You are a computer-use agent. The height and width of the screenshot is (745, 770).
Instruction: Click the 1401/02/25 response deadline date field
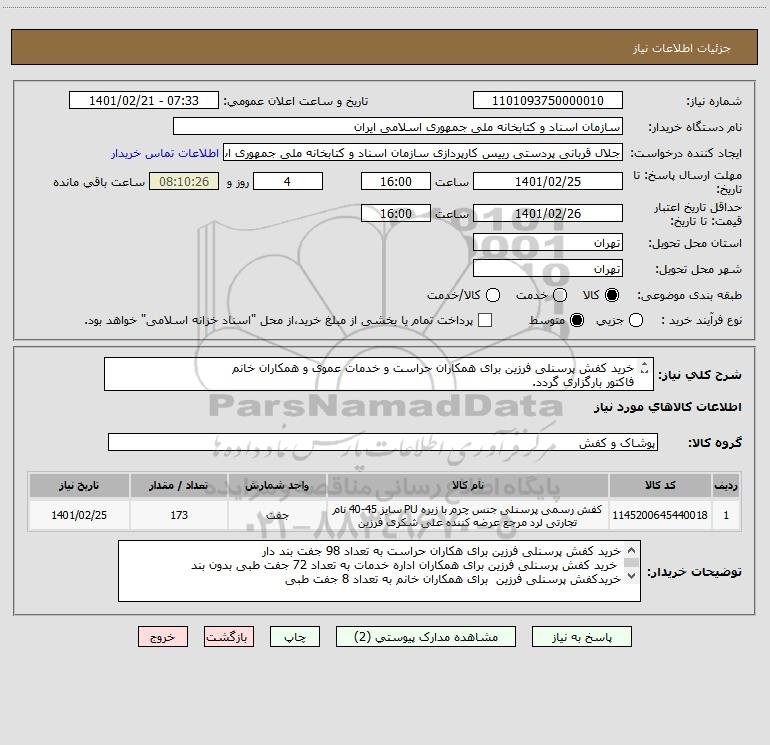point(548,181)
